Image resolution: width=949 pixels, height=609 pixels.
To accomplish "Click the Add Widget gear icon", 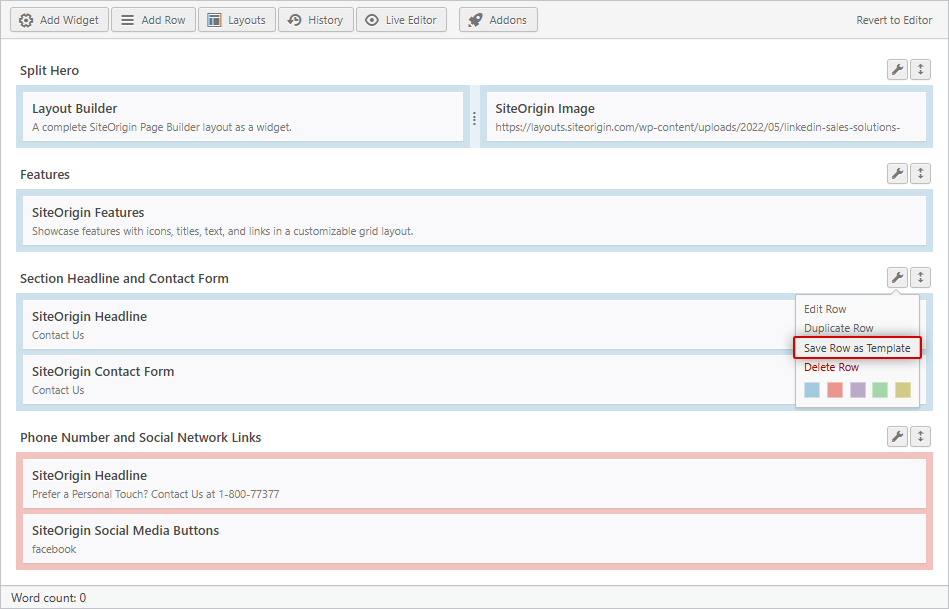I will (25, 20).
